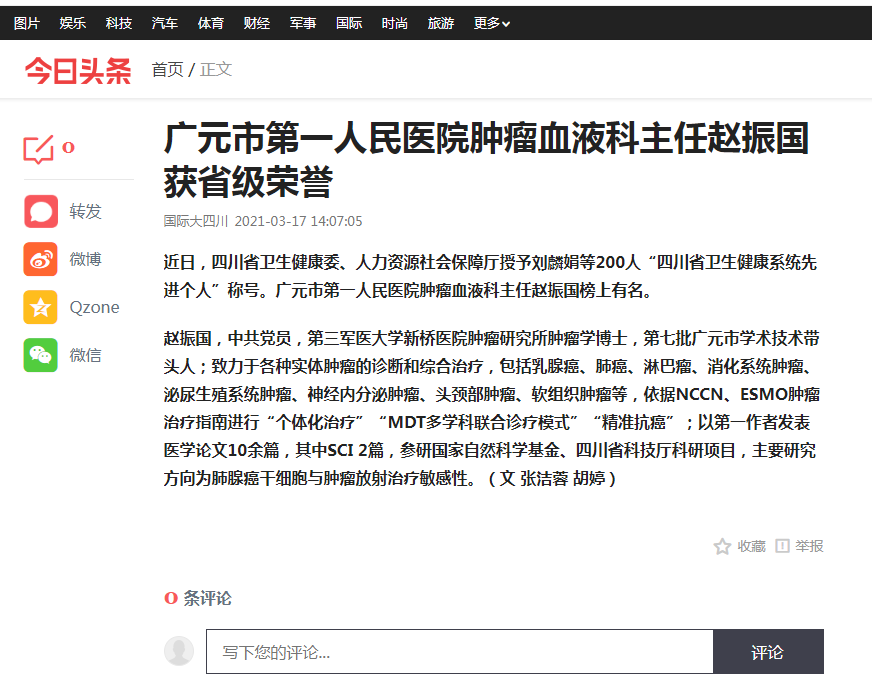Screen dimensions: 872x690
Task: Click the user avatar beside comment box
Action: (x=179, y=651)
